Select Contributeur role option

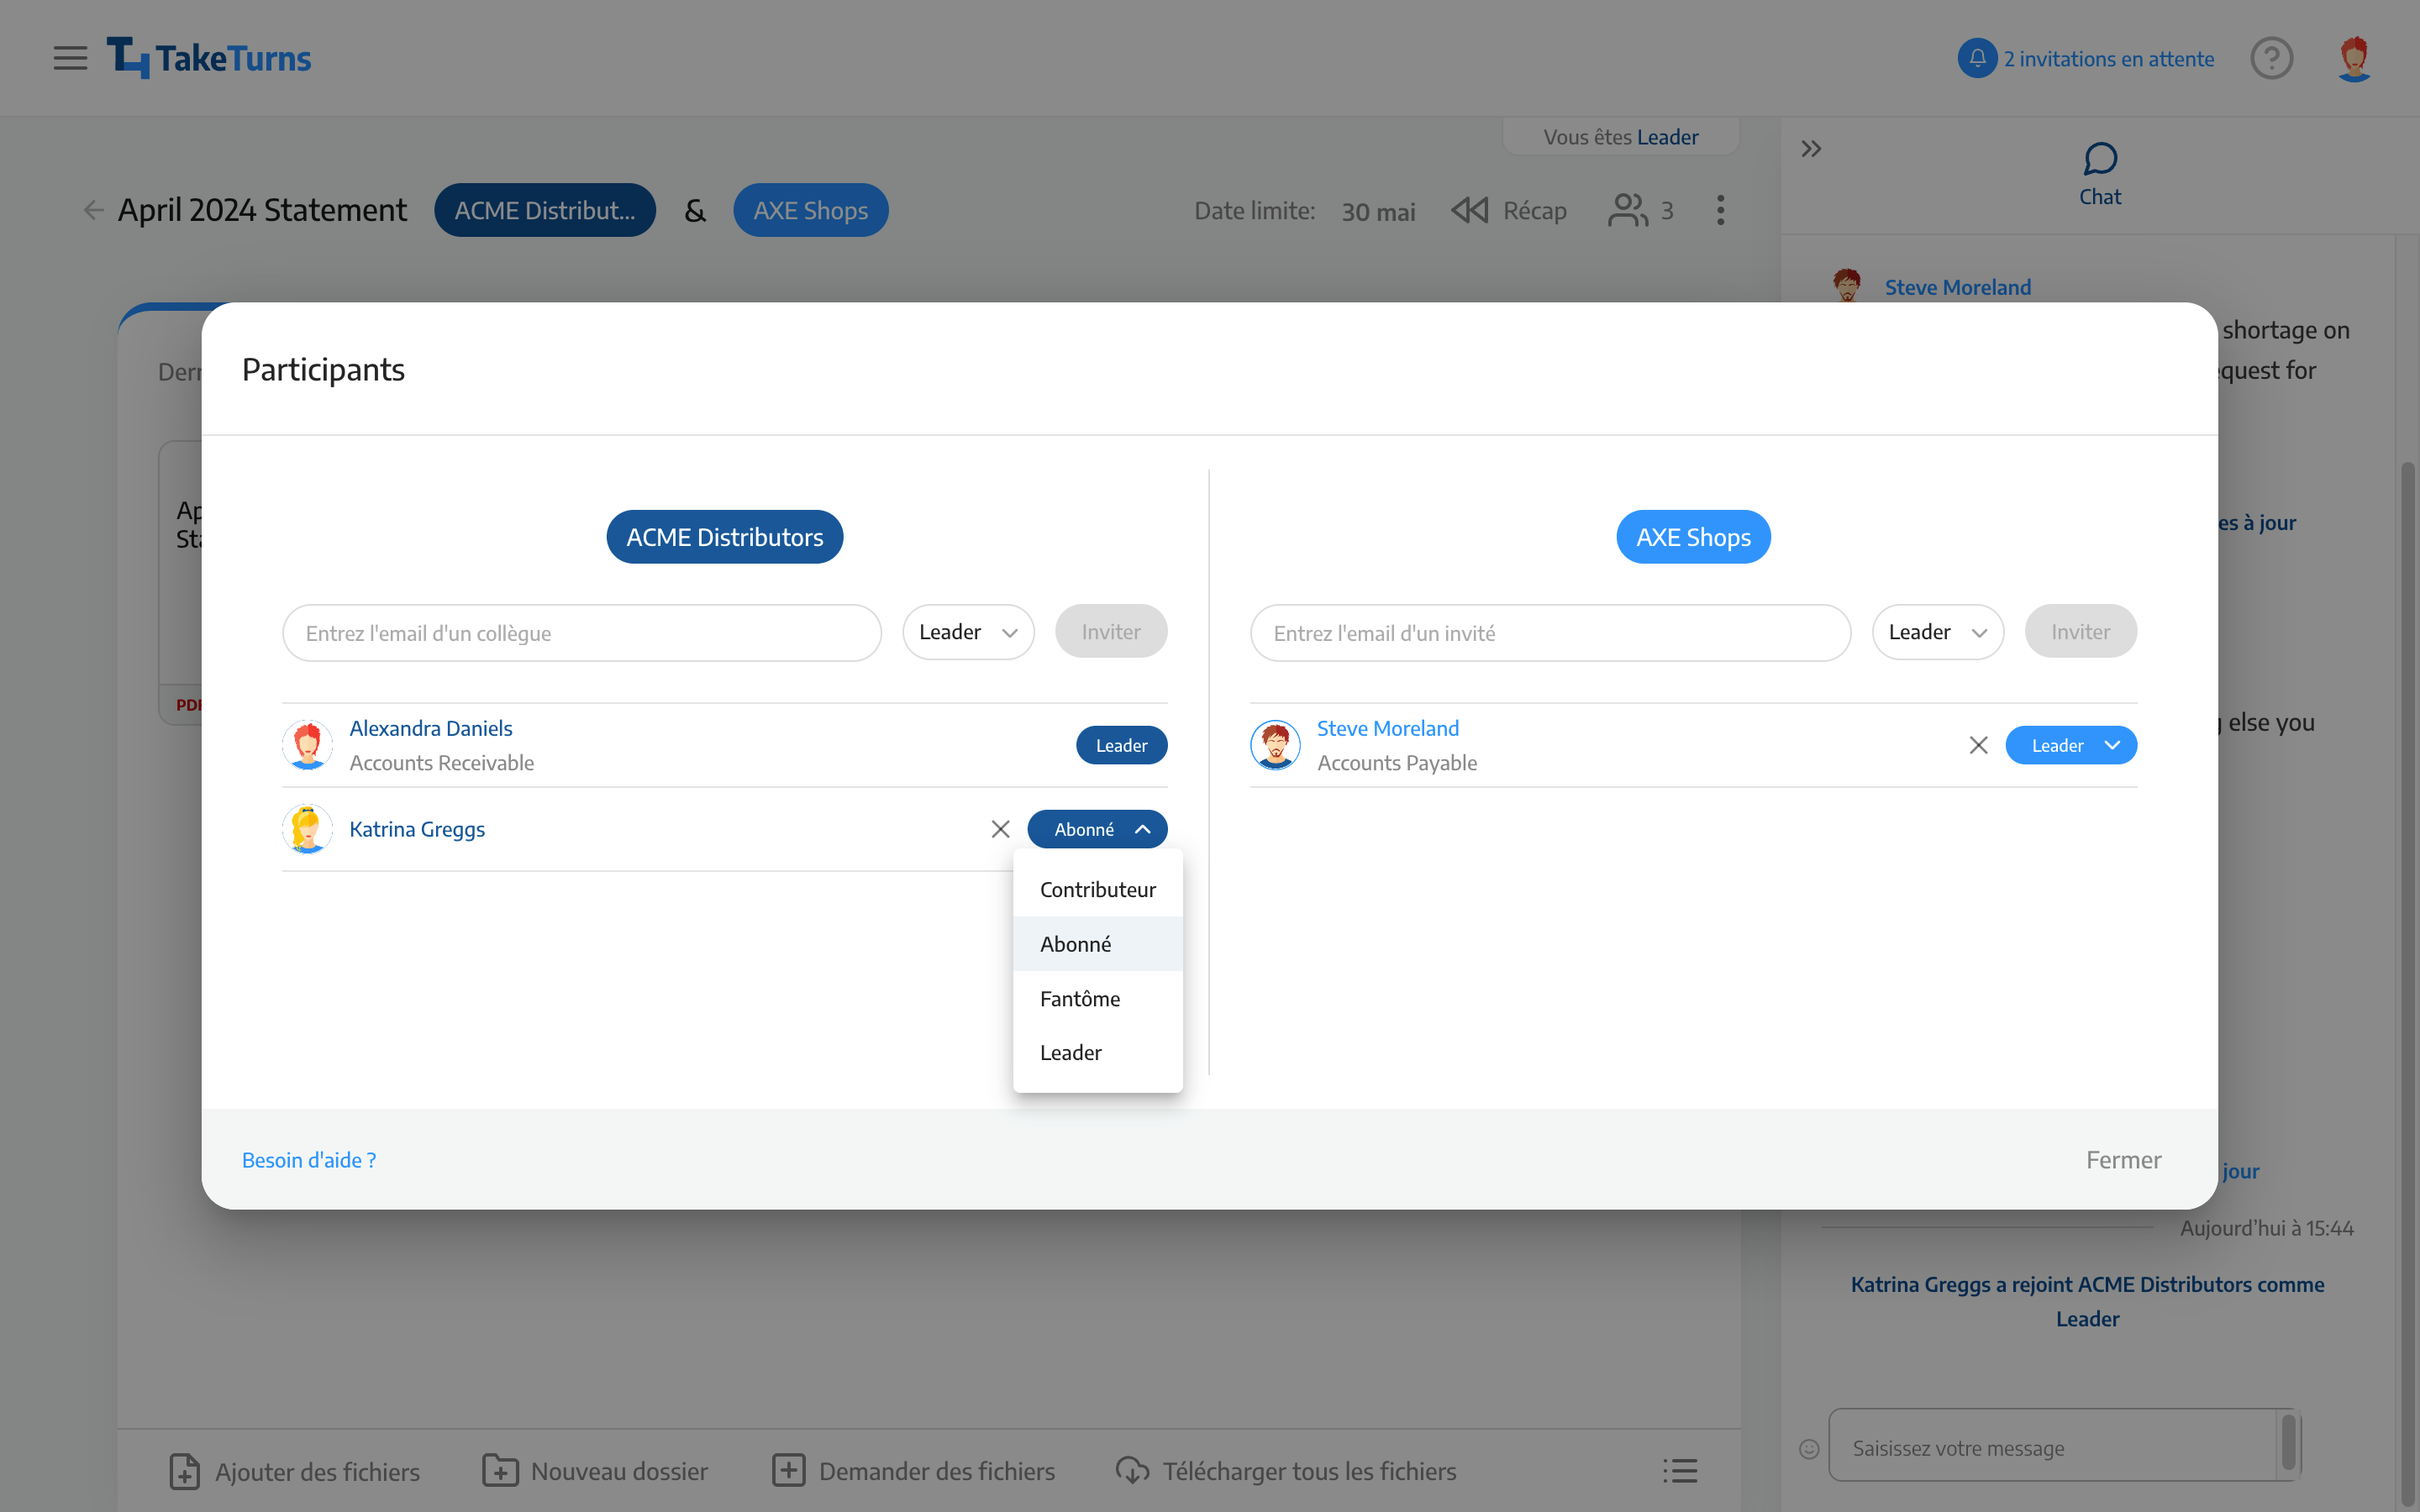tap(1097, 889)
